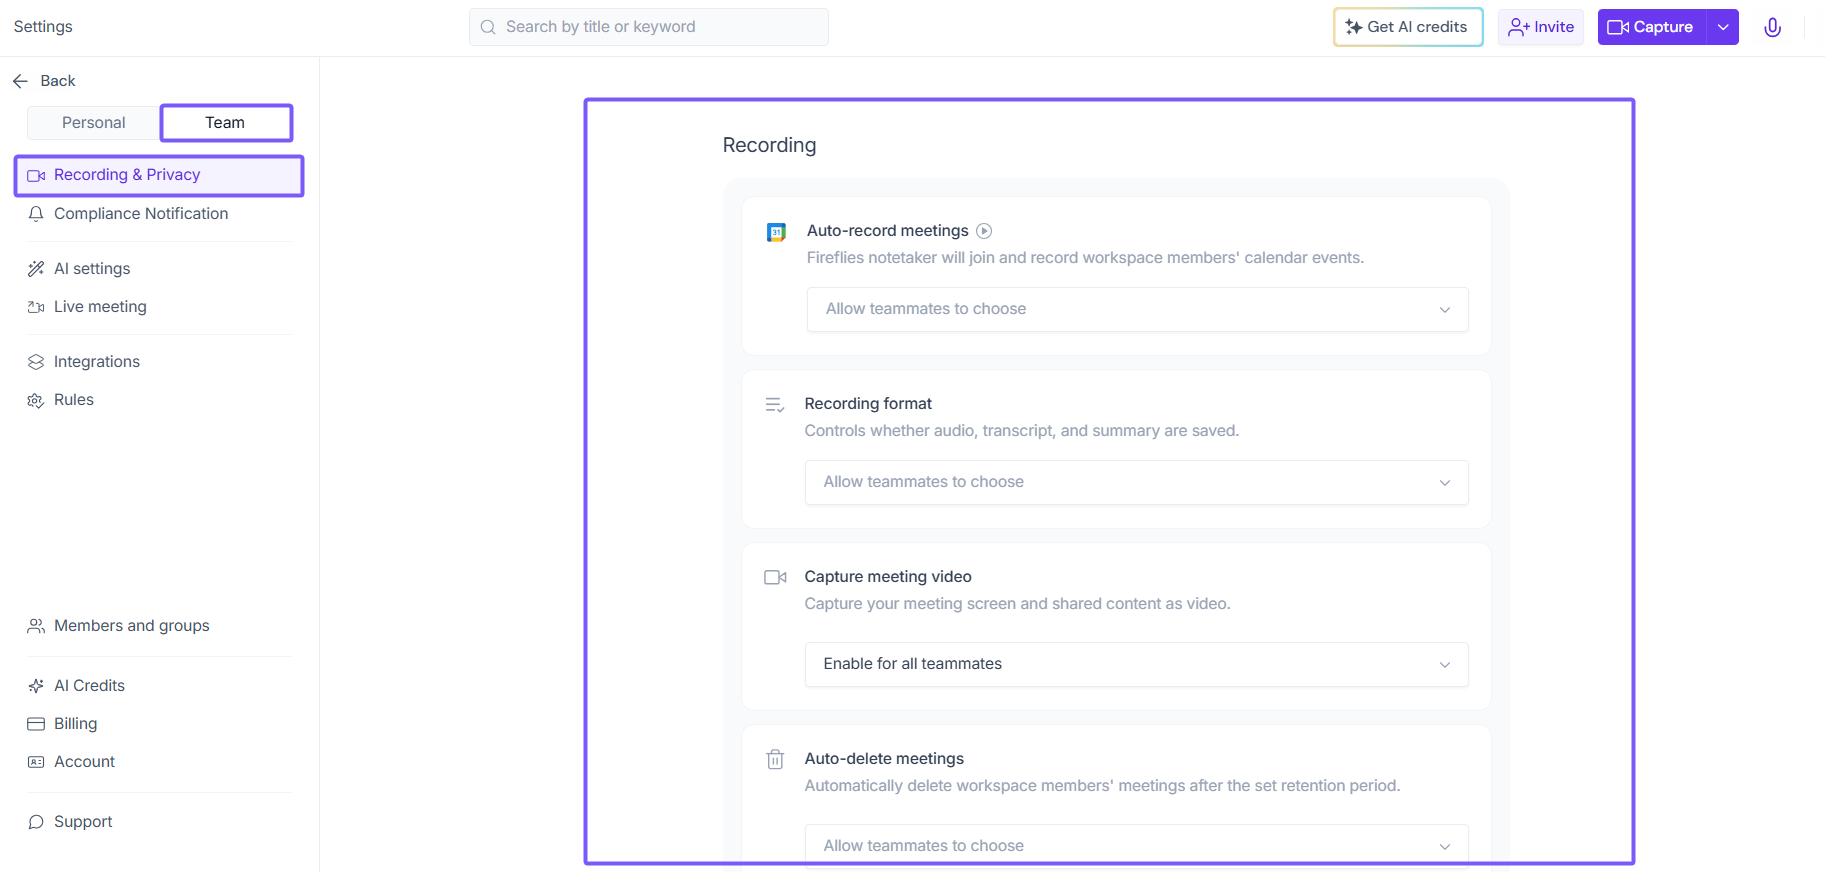Open the Capture meeting video dropdown

click(1136, 664)
